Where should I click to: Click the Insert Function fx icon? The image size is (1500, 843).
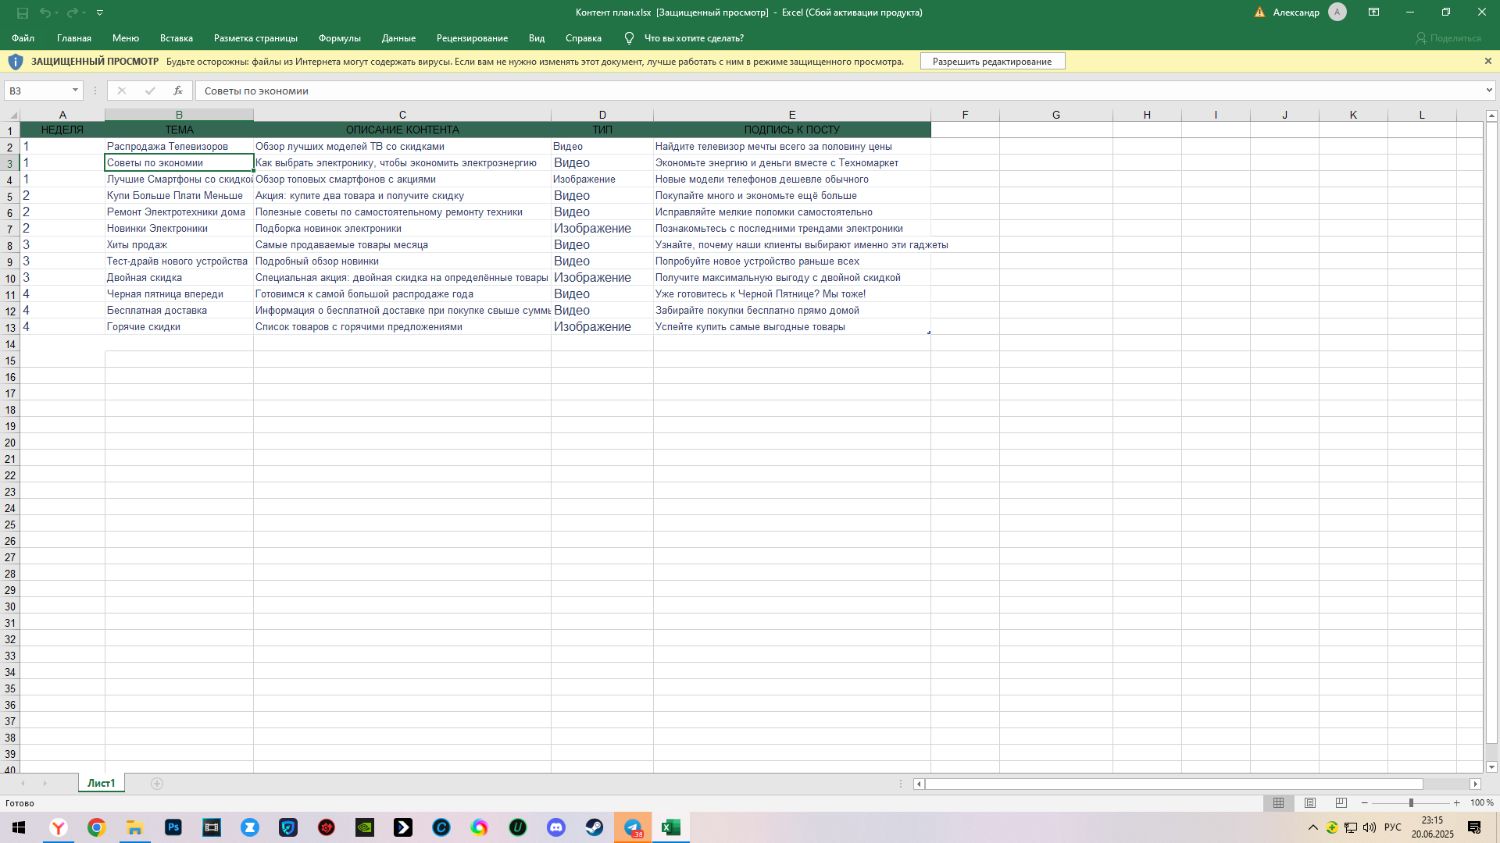pos(178,91)
